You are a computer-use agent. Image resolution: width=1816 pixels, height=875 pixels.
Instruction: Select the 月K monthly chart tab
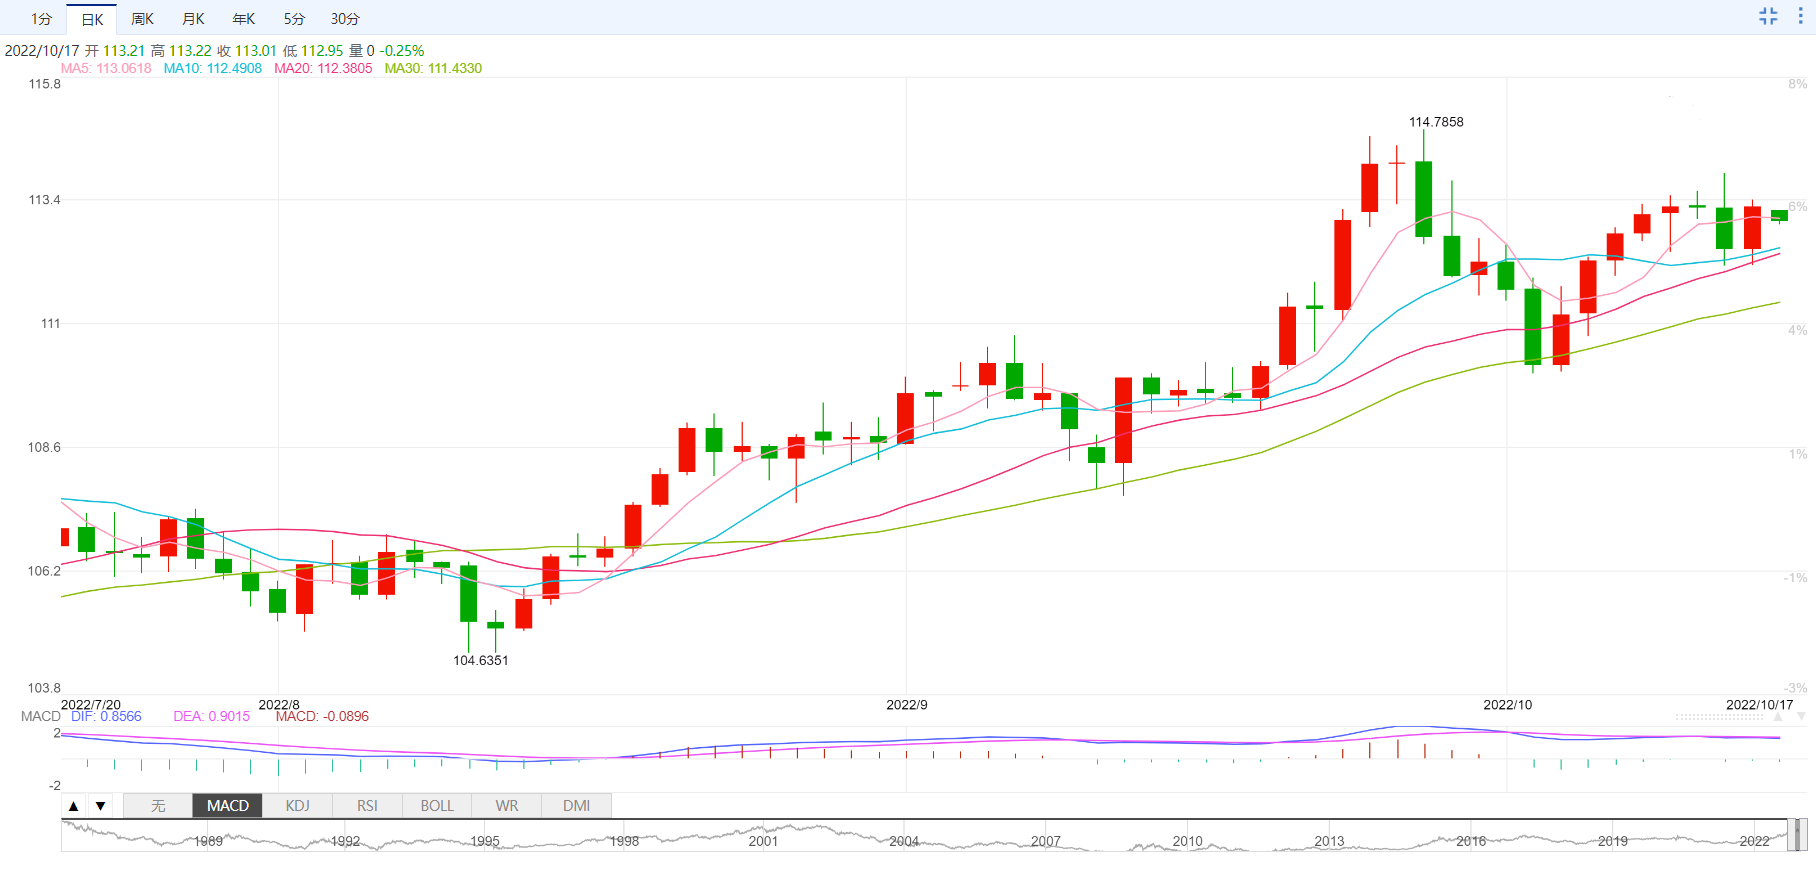[x=194, y=19]
